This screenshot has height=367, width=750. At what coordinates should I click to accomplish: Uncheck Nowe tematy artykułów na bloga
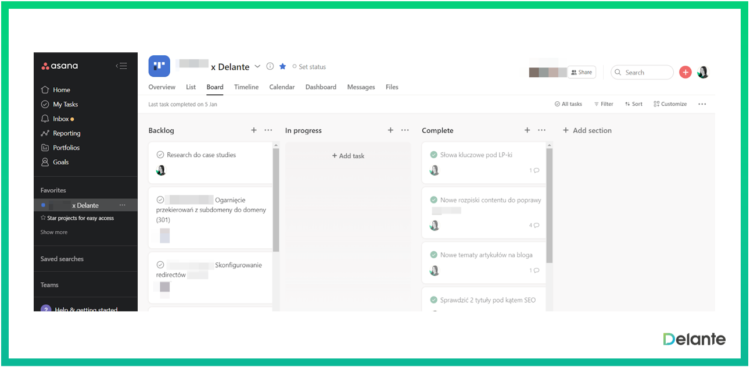pos(434,255)
